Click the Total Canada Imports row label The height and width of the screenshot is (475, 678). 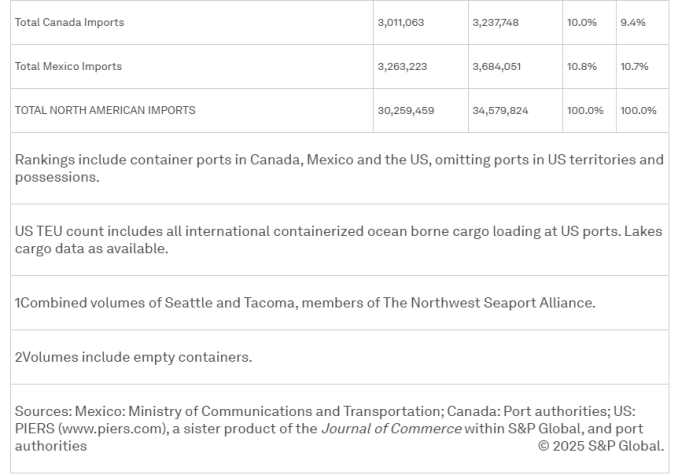point(69,22)
